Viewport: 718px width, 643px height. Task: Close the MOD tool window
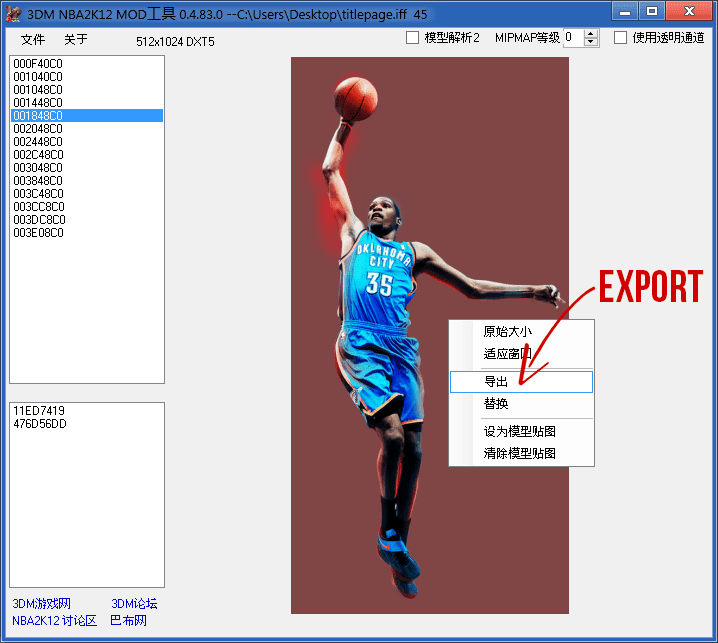(689, 11)
